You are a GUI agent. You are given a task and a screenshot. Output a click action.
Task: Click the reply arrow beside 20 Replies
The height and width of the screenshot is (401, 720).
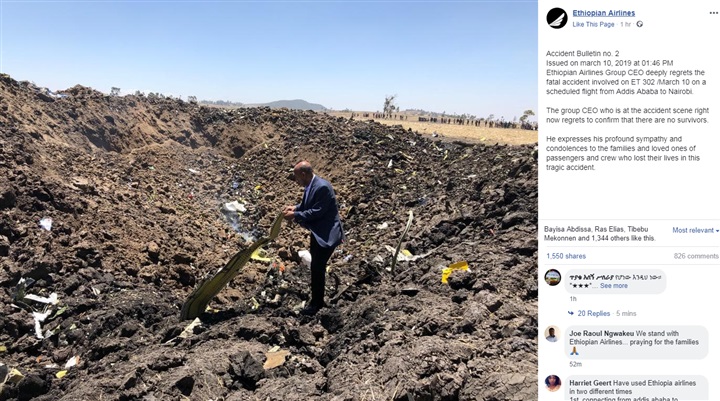[x=571, y=313]
